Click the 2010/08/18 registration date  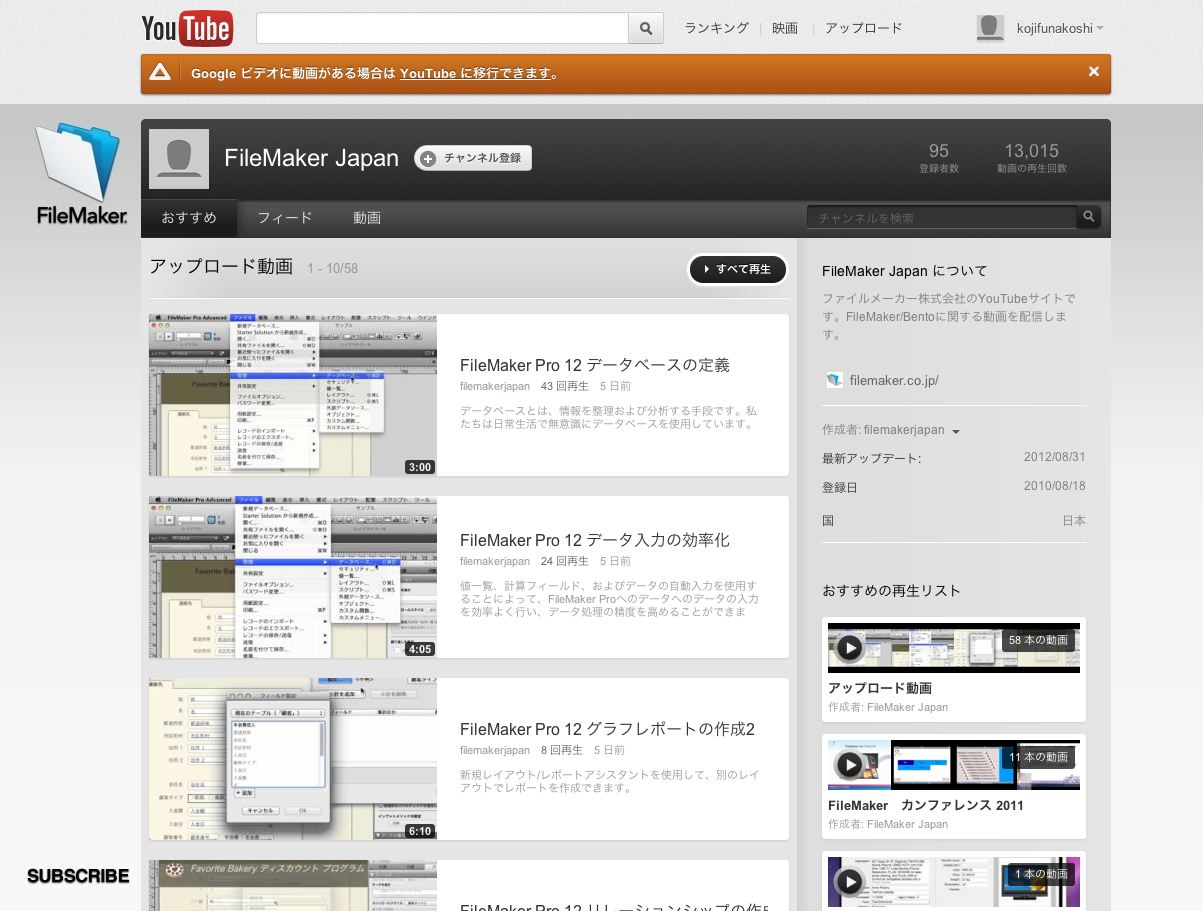pyautogui.click(x=1054, y=486)
